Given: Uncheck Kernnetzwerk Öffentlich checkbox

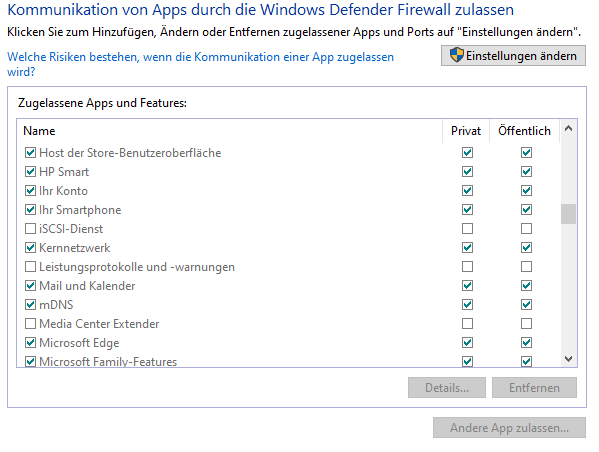Looking at the screenshot, I should coord(526,248).
